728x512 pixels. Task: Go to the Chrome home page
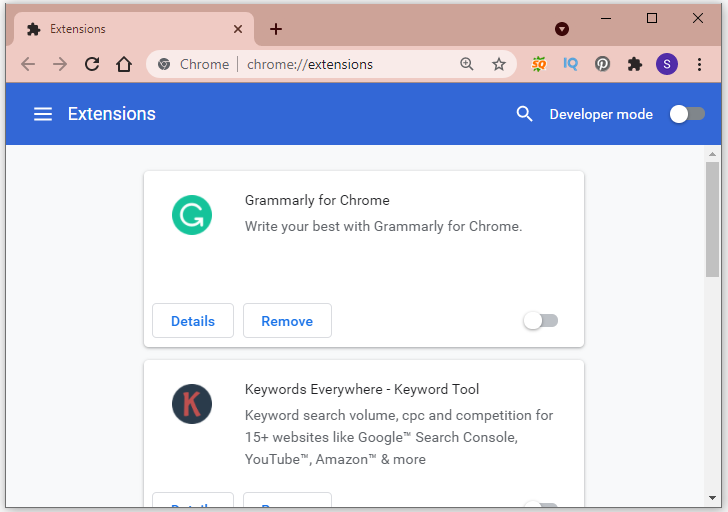pos(124,64)
